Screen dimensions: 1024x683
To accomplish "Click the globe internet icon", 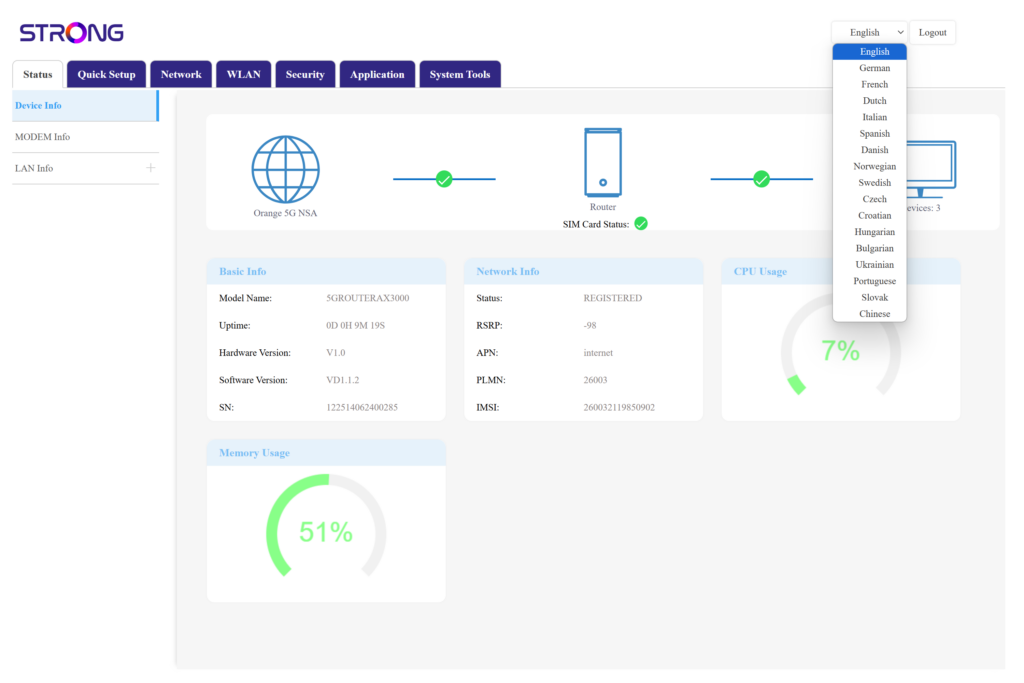I will pyautogui.click(x=285, y=170).
